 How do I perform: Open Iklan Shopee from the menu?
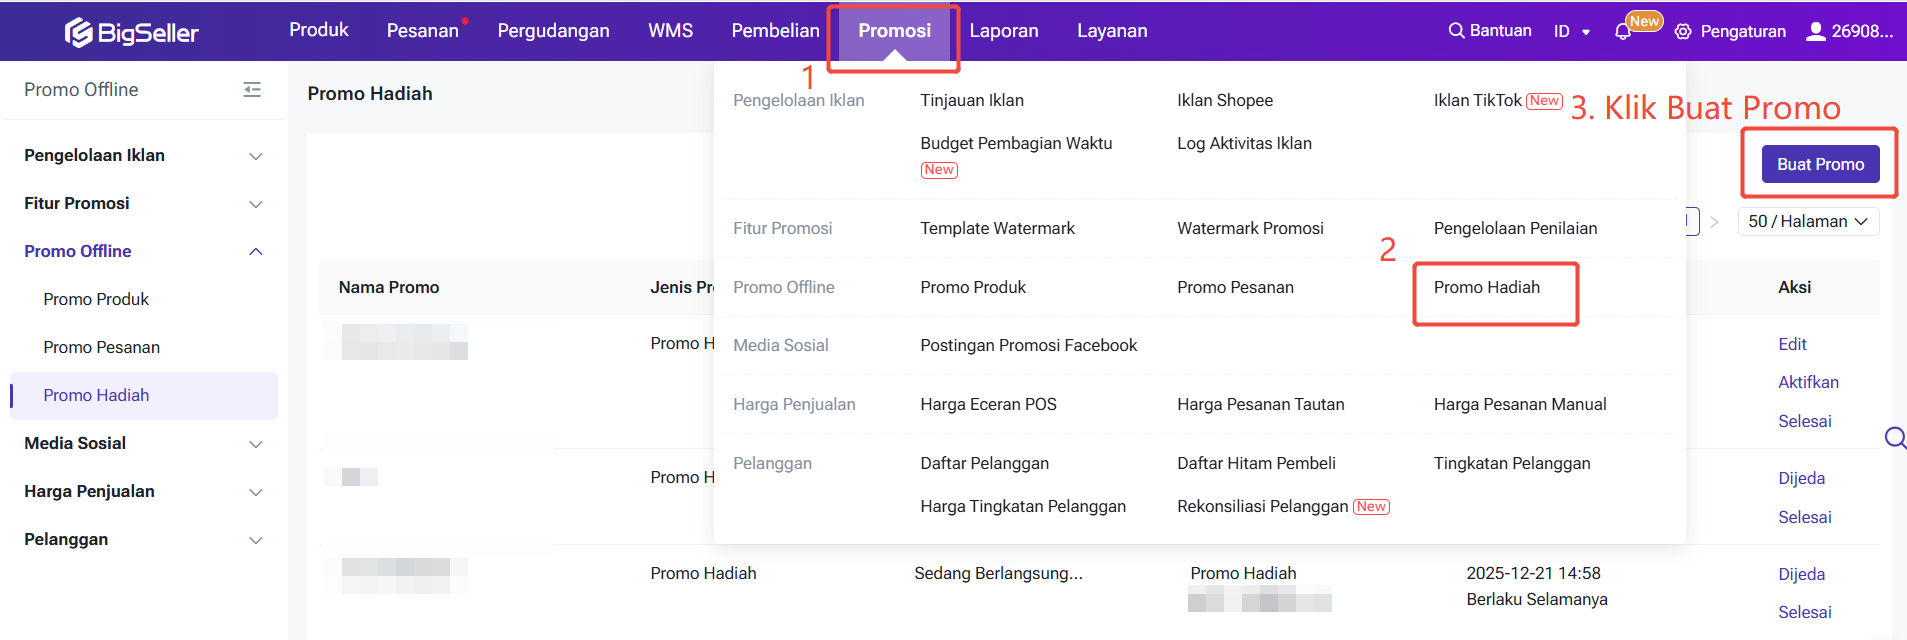point(1224,100)
